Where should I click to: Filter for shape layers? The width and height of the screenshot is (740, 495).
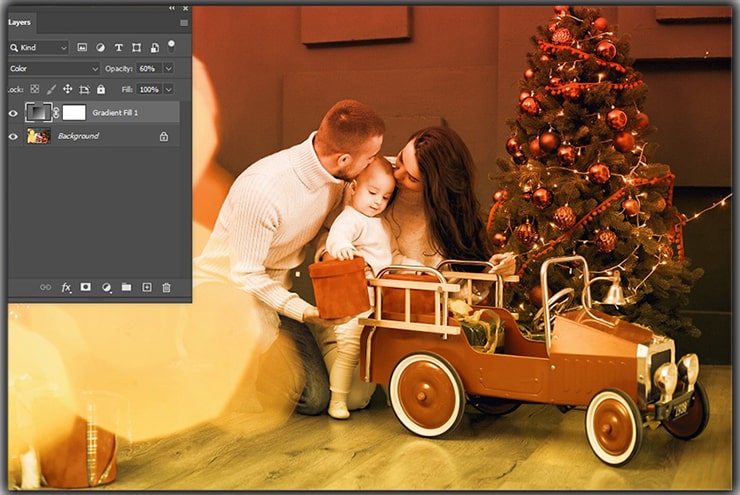click(x=136, y=48)
